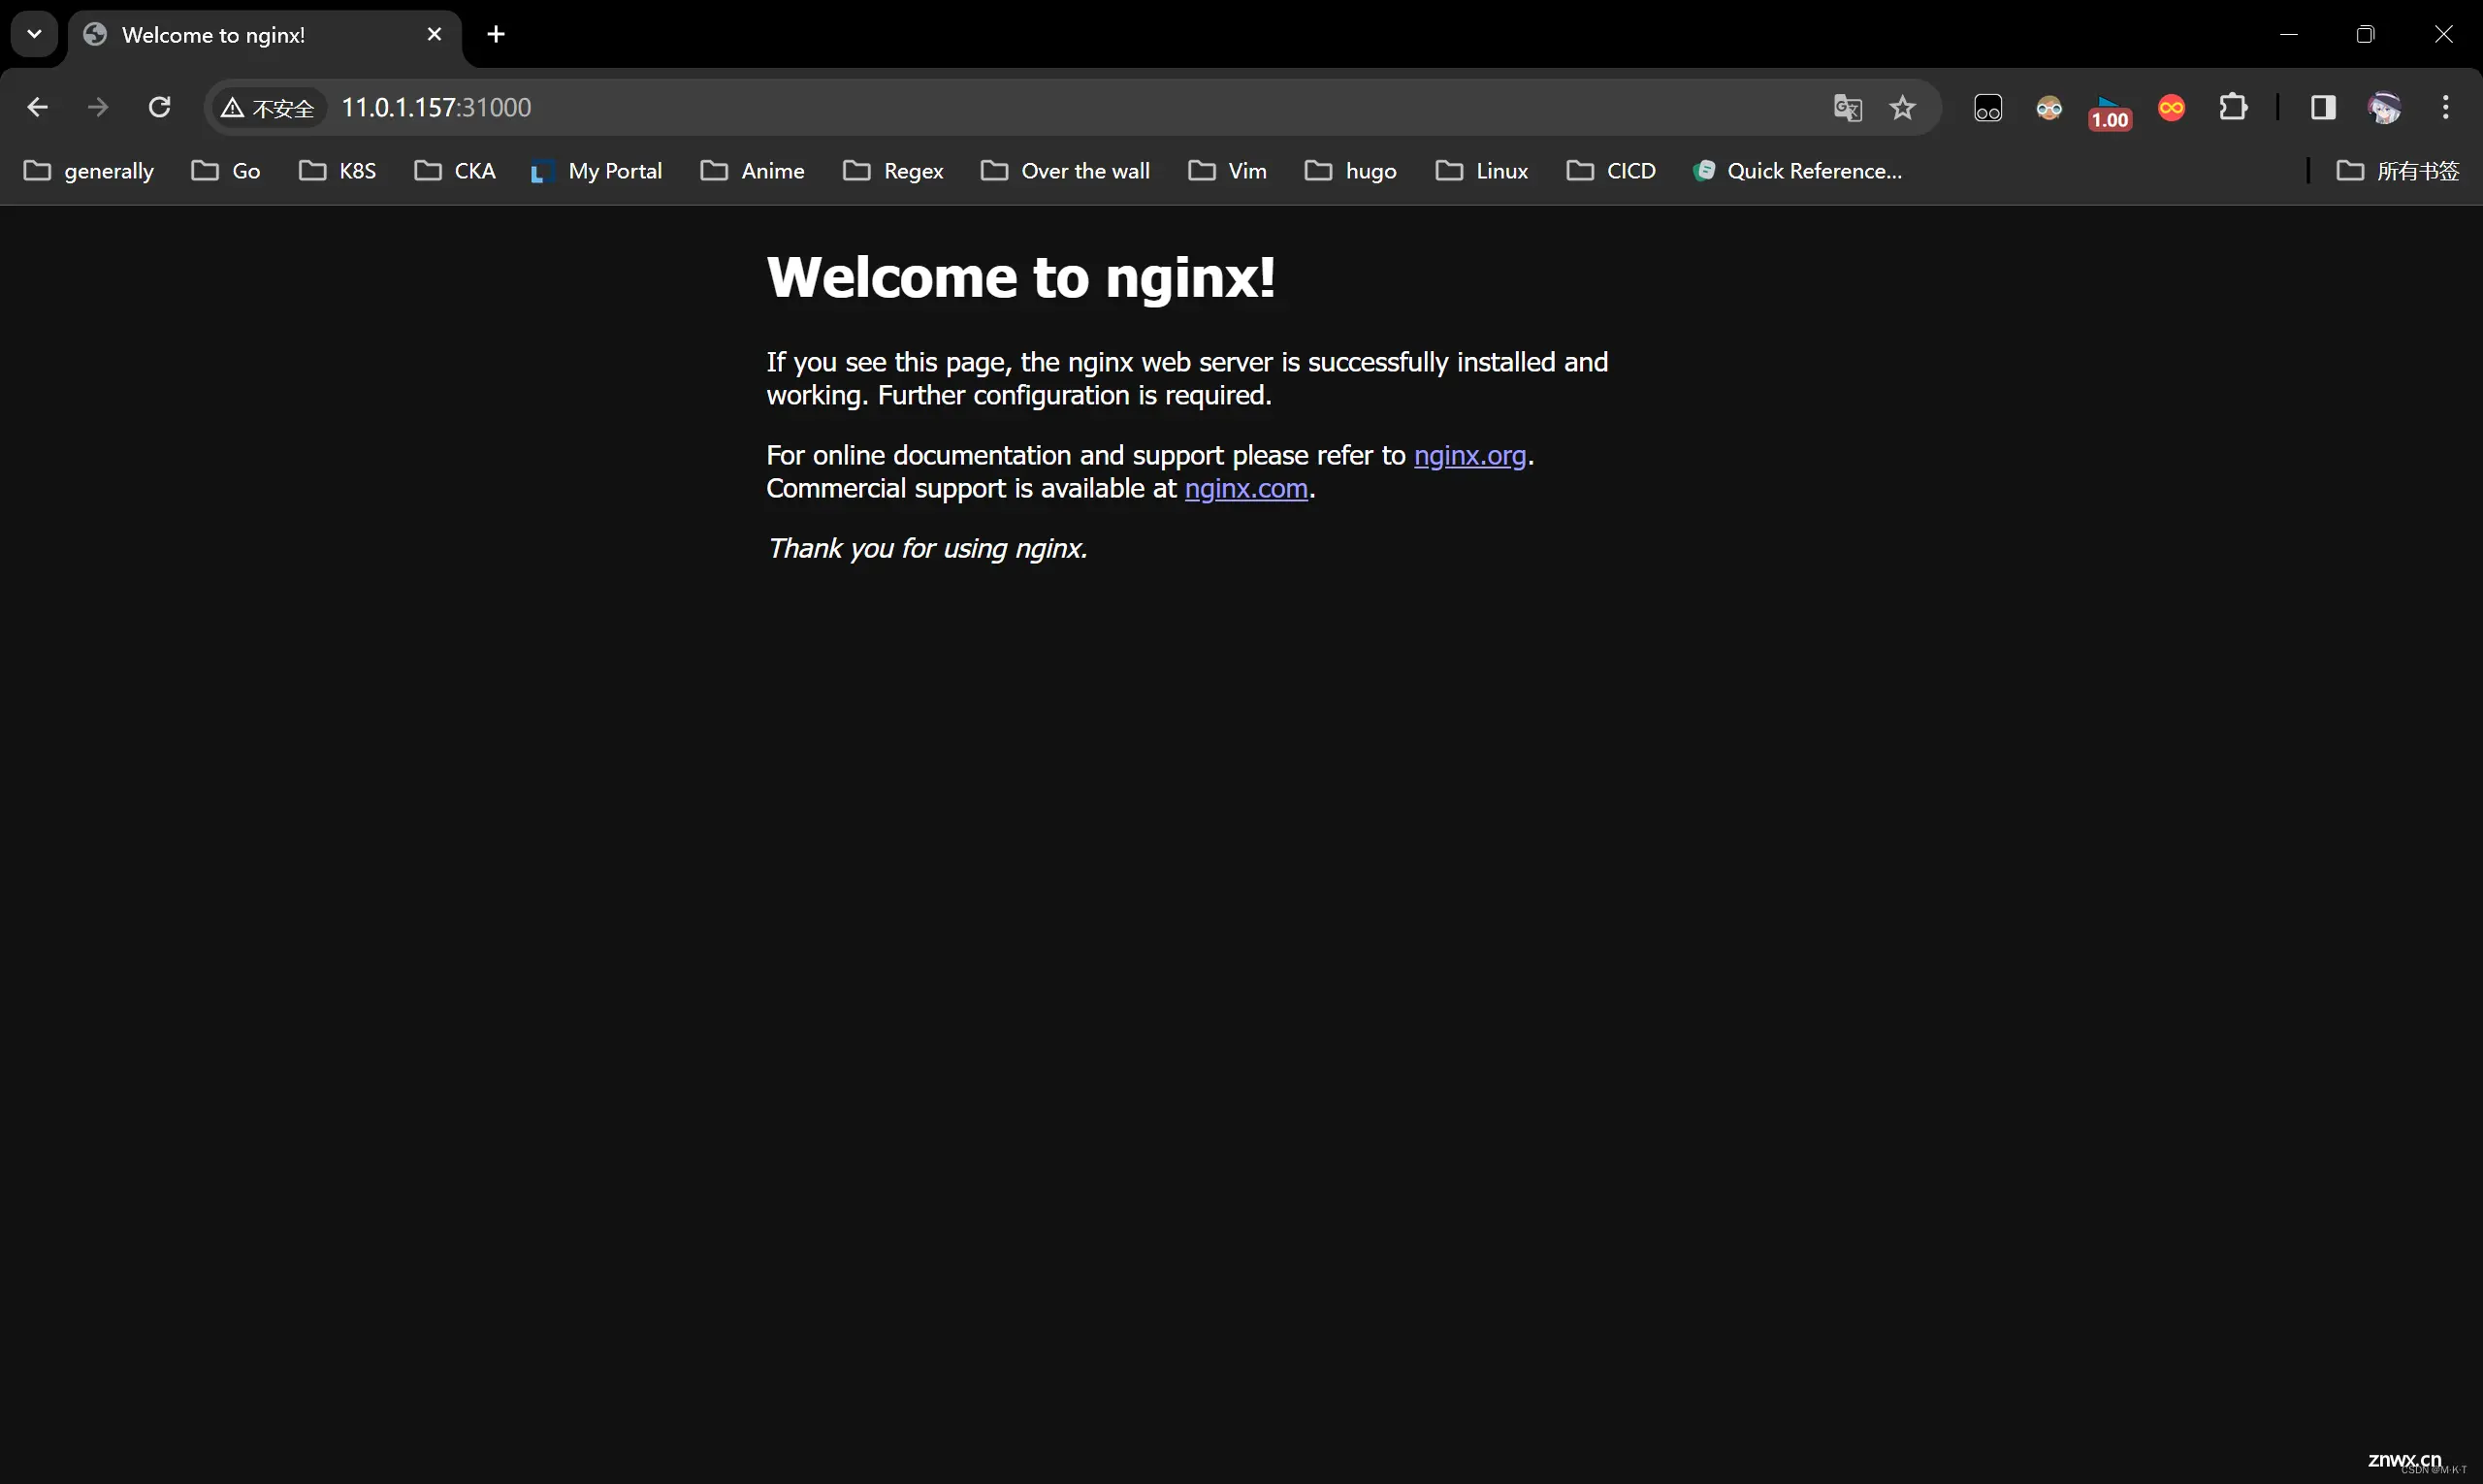Click the forward navigation arrow
The width and height of the screenshot is (2483, 1484).
click(98, 107)
